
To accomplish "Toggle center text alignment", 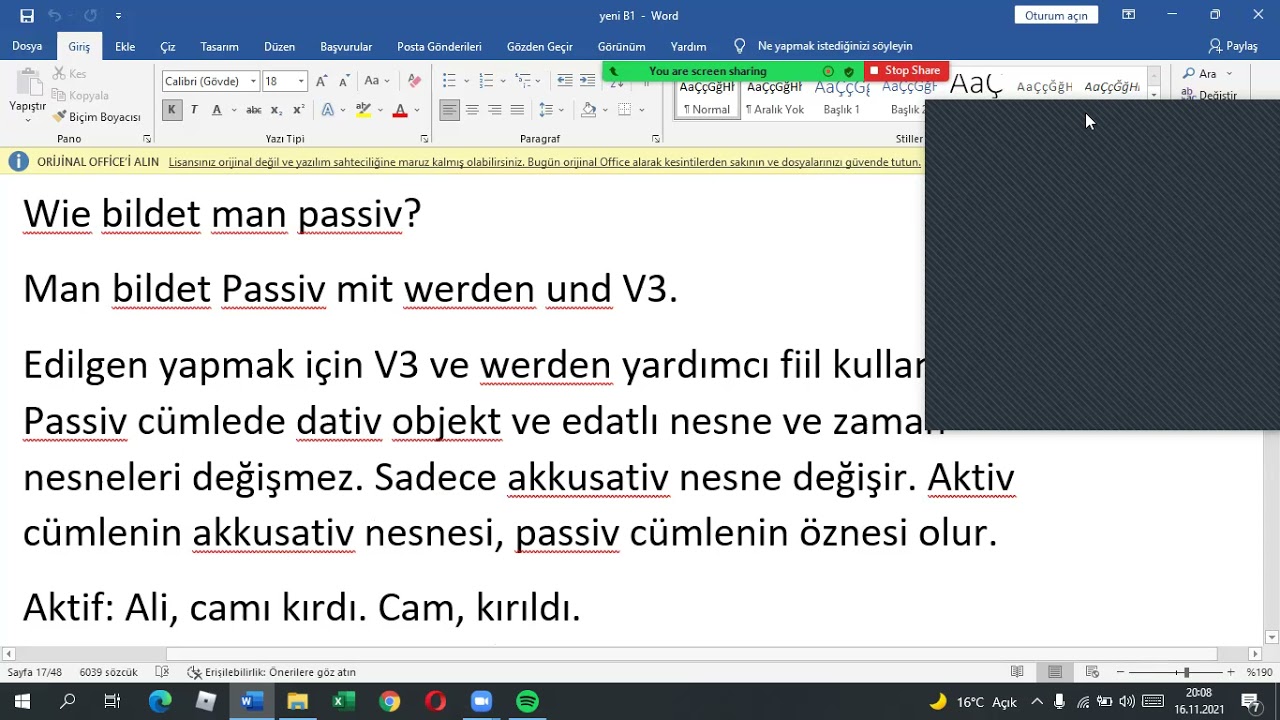I will pyautogui.click(x=472, y=110).
